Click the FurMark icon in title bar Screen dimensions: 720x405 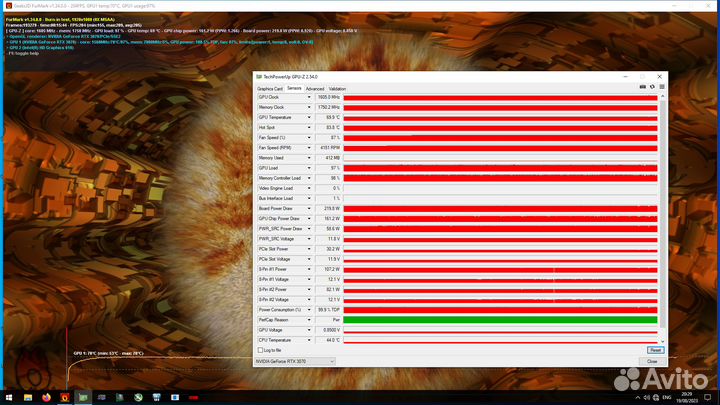pyautogui.click(x=9, y=6)
